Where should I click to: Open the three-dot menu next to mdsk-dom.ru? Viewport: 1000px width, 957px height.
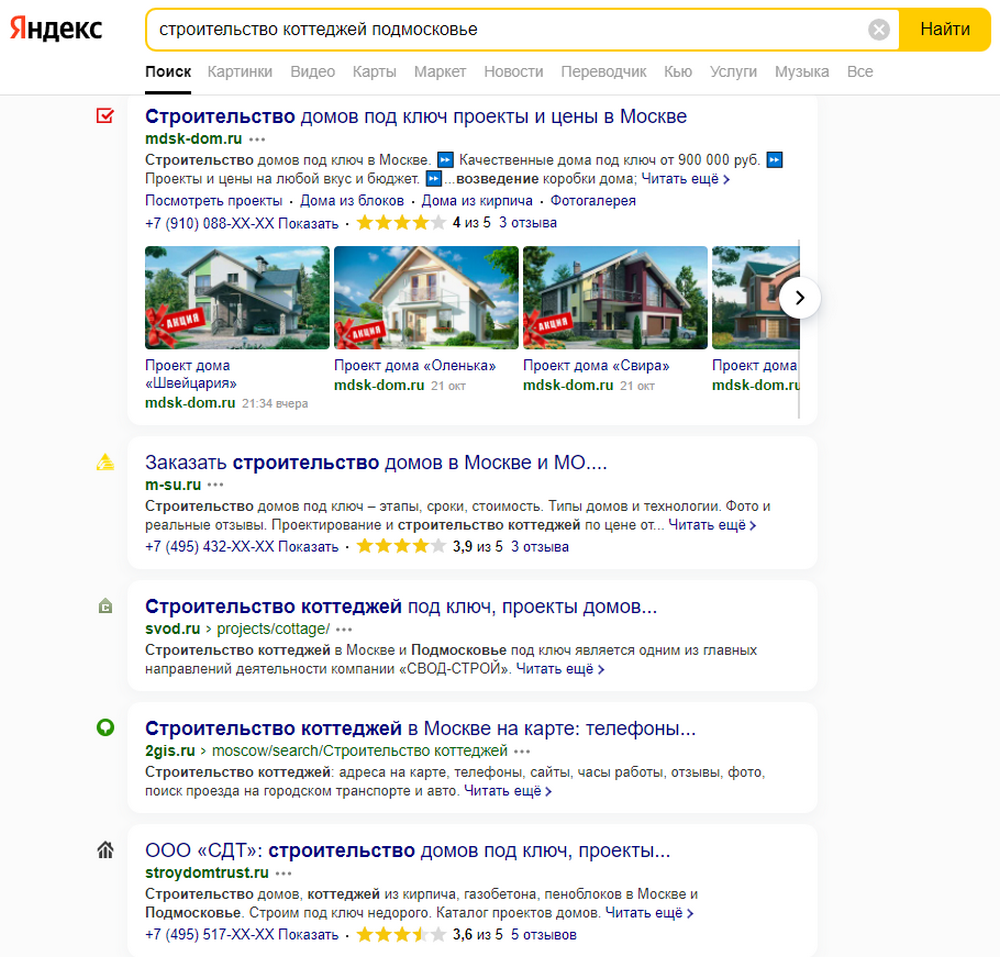click(257, 139)
